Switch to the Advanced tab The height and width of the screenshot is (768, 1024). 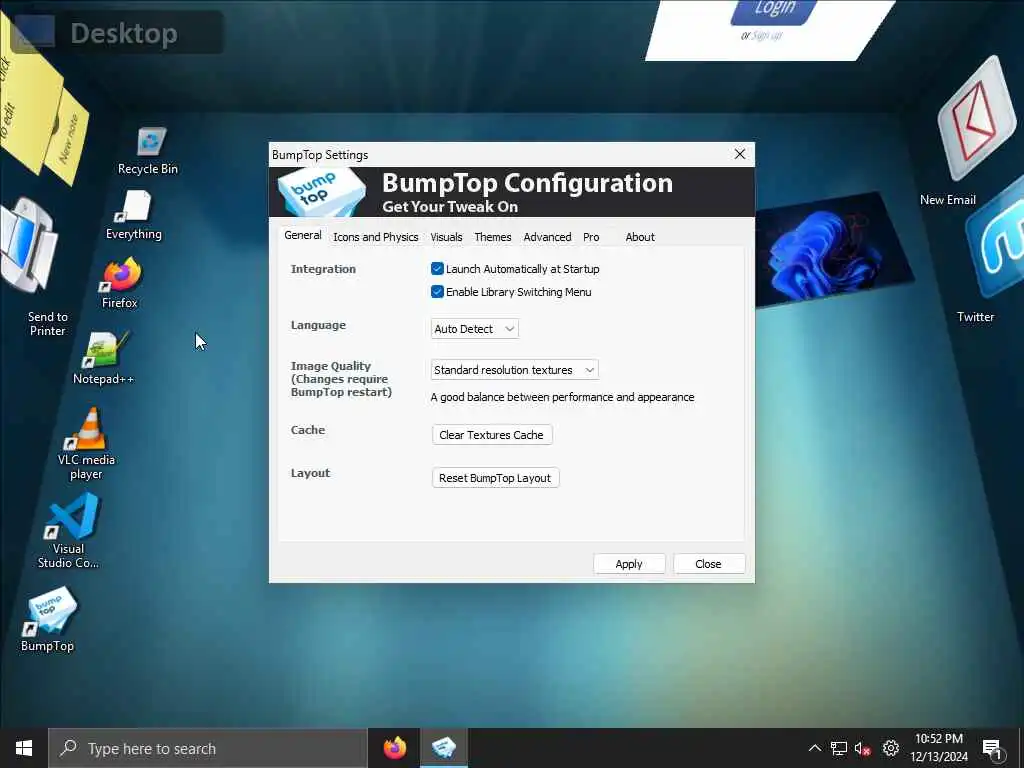coord(547,237)
